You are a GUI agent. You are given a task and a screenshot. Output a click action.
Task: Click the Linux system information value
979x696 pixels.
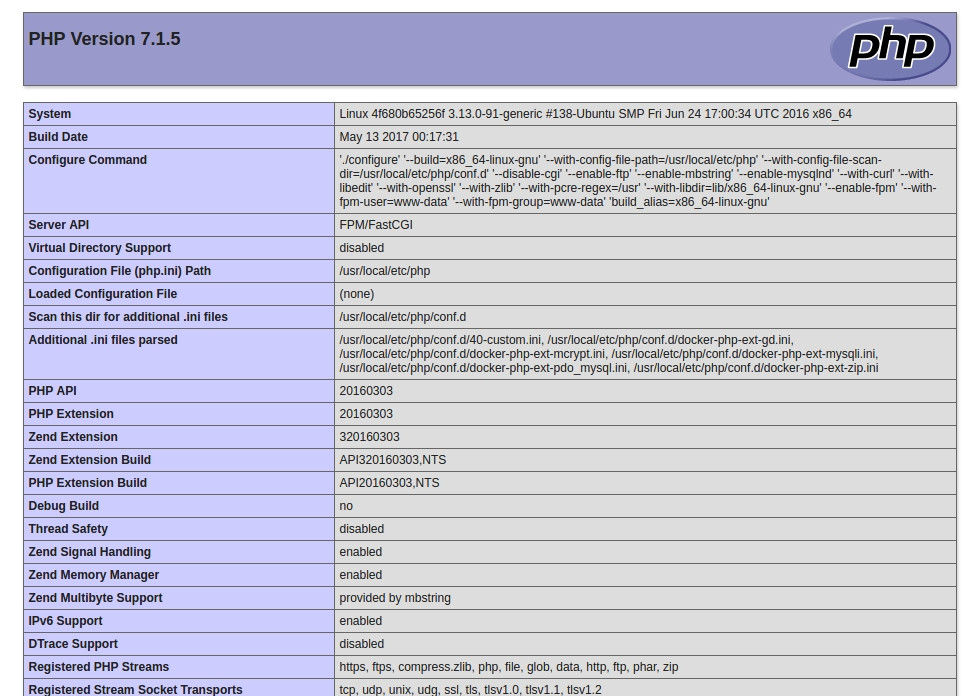click(x=595, y=114)
